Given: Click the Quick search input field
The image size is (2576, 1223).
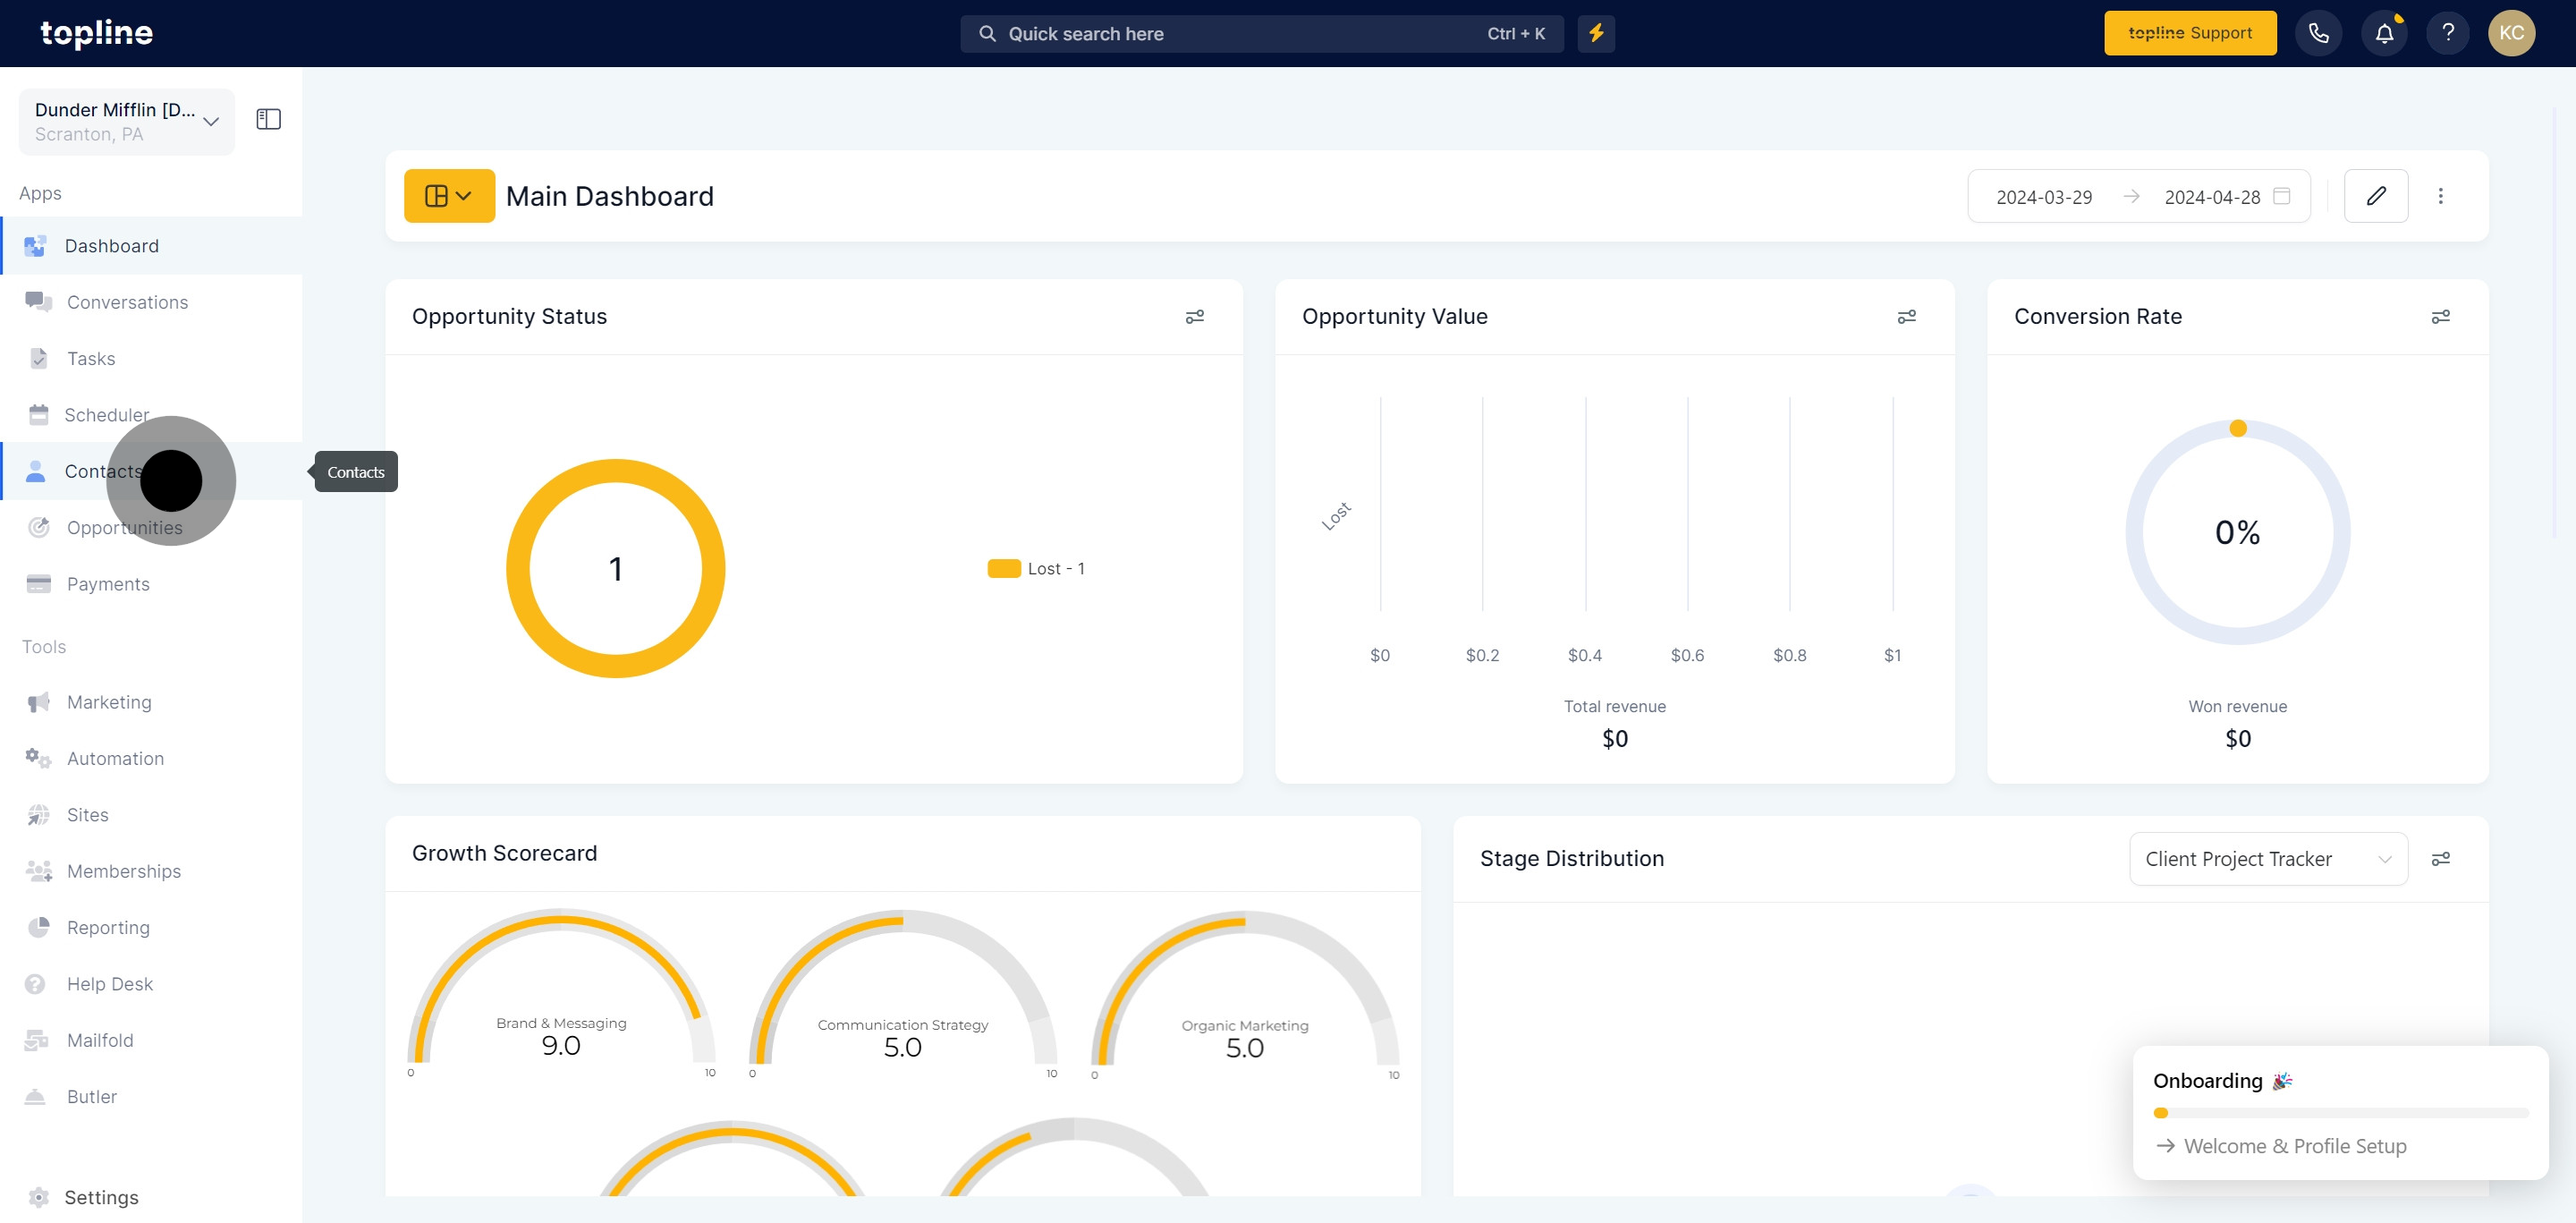Looking at the screenshot, I should [1240, 34].
